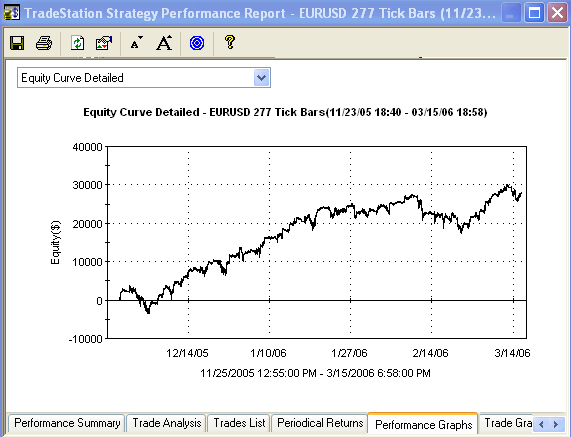571x437 pixels.
Task: Click the 1/27/06 date axis label
Action: tap(349, 353)
